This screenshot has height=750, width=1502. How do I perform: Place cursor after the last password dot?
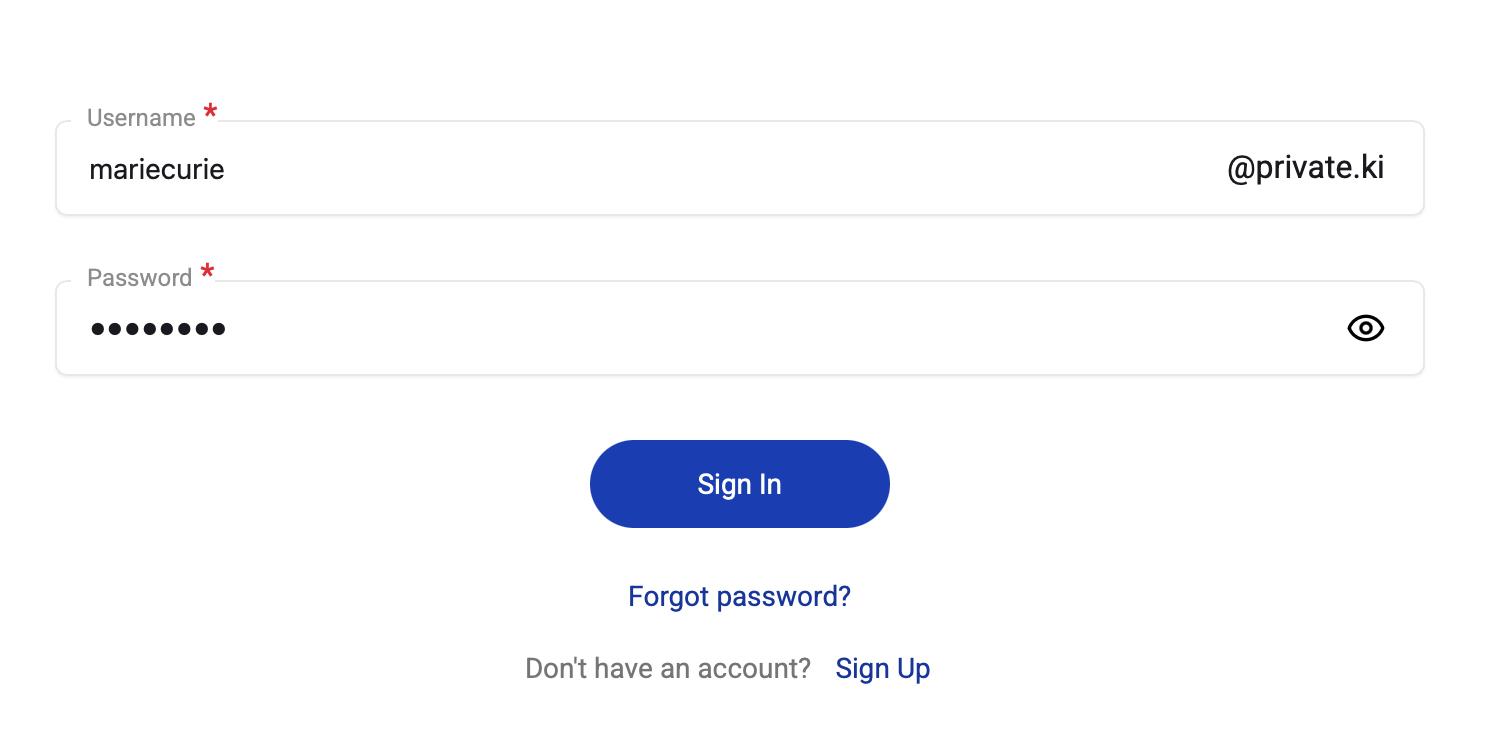pos(227,328)
